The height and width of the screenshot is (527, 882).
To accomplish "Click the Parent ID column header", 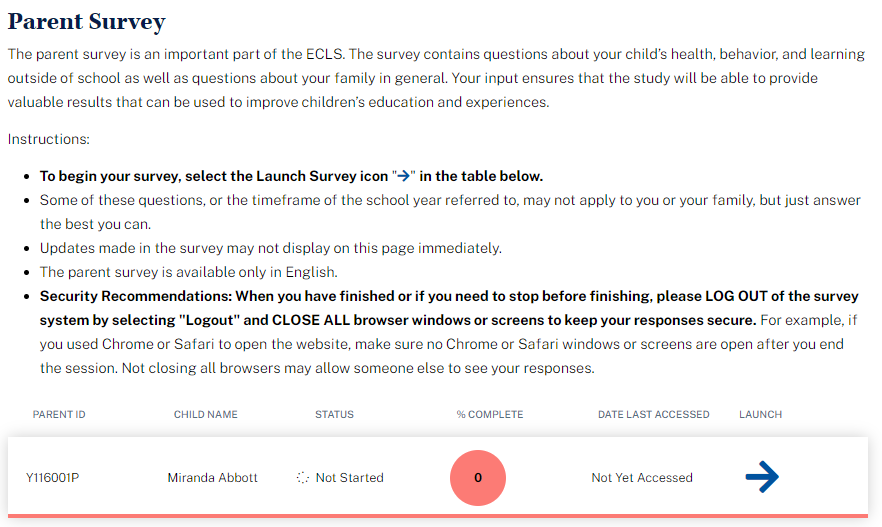I will pos(59,414).
